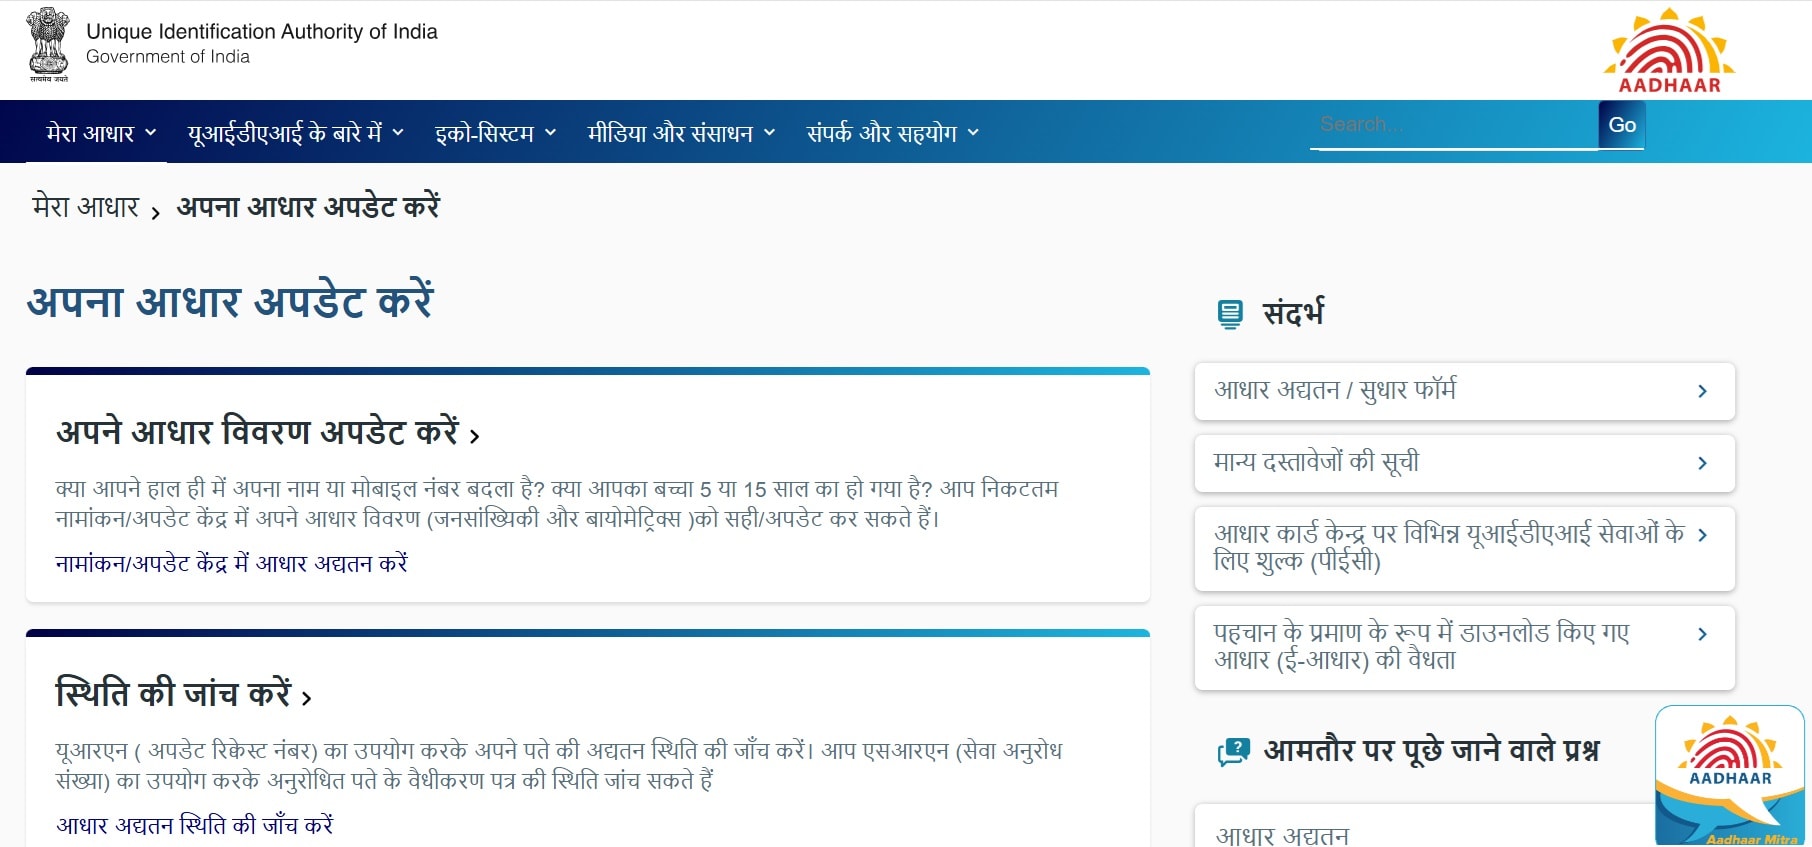
Task: Click अपना आधार अपडेट करें breadcrumb text
Action: (308, 207)
